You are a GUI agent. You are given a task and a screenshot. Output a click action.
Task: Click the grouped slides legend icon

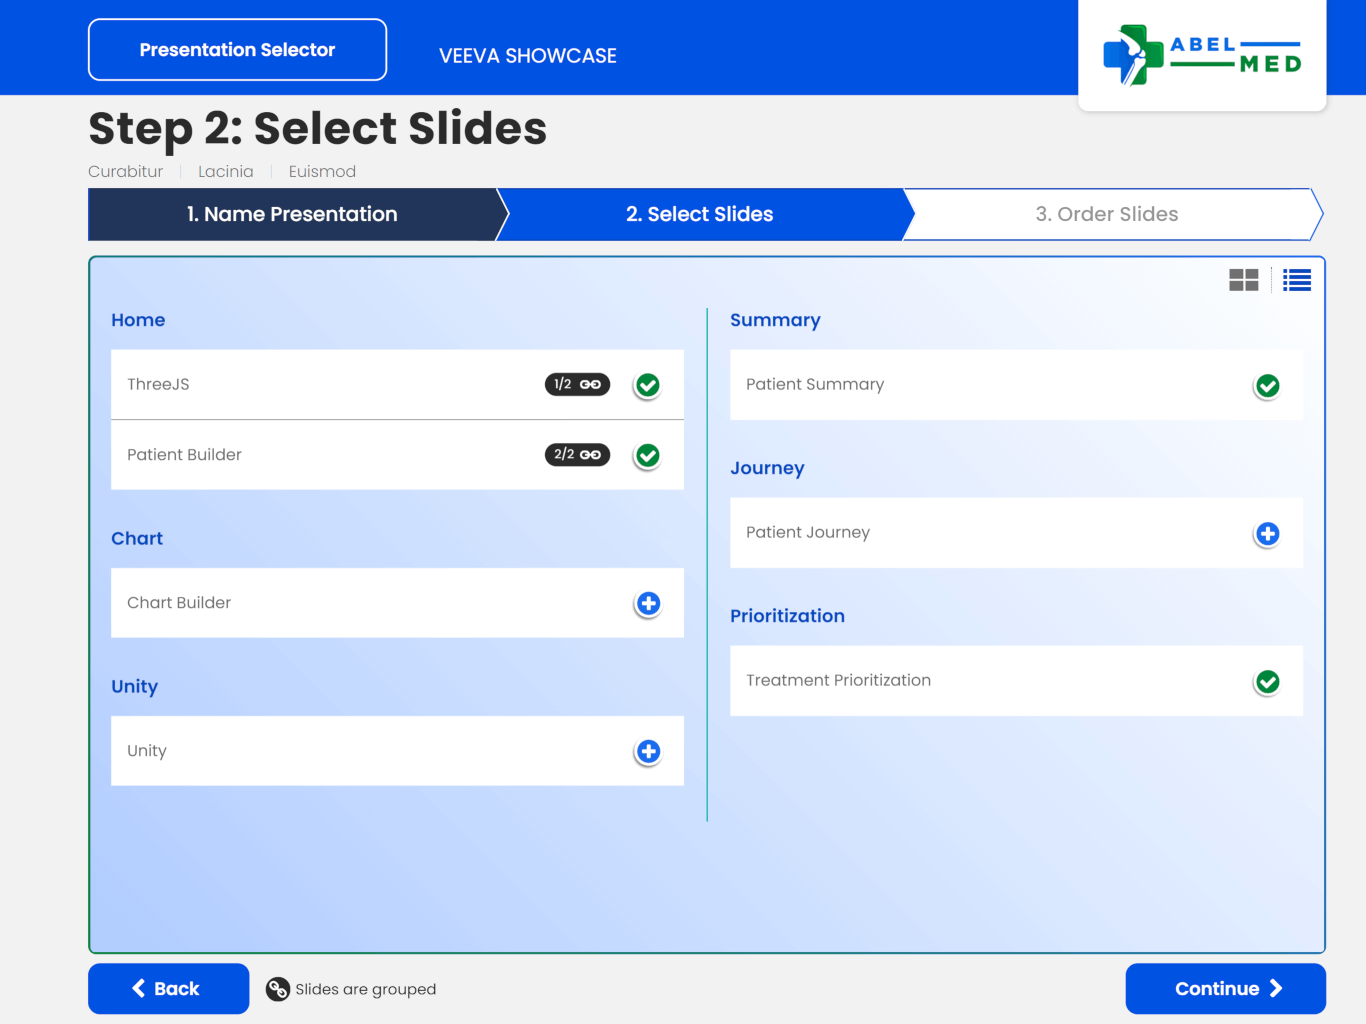coord(277,989)
